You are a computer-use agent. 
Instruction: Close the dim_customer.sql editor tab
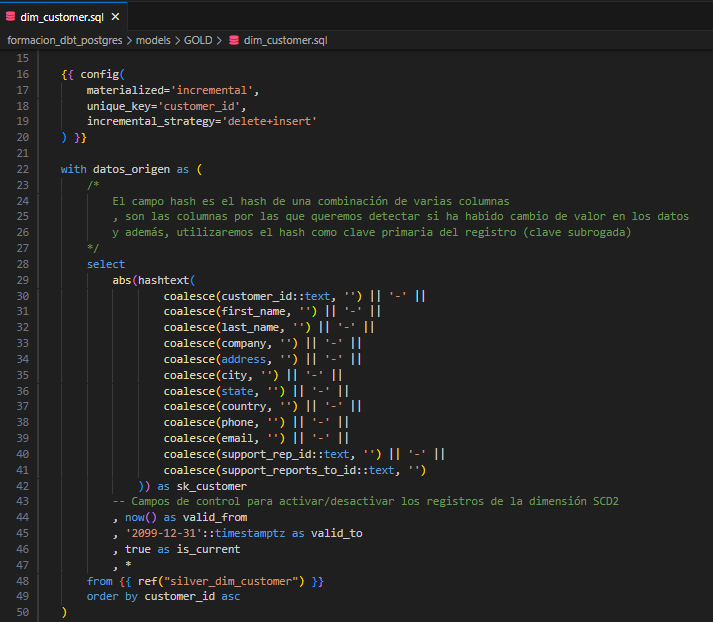[x=115, y=17]
